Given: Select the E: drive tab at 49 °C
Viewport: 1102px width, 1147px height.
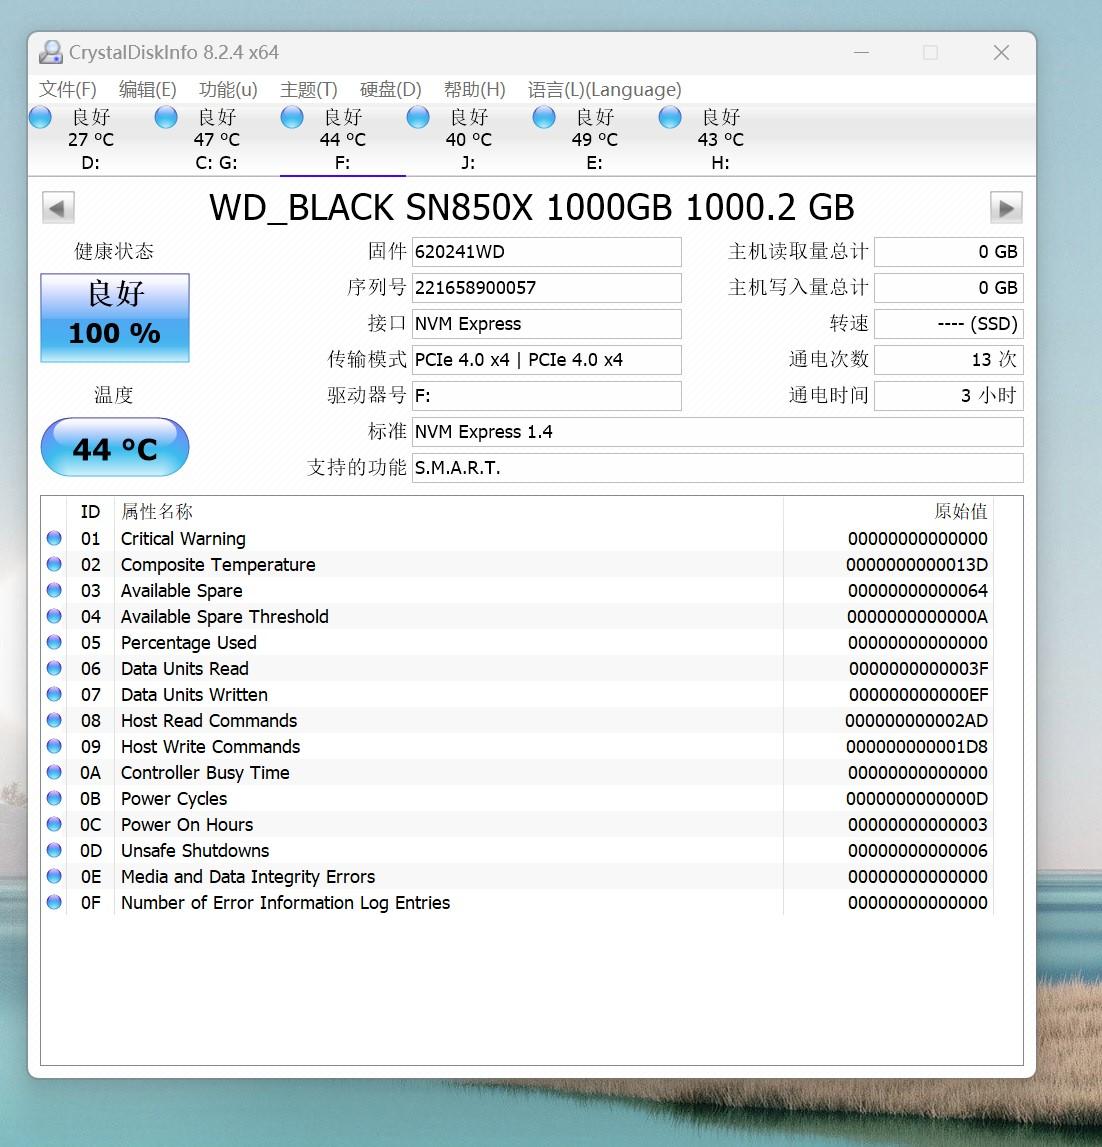Looking at the screenshot, I should pyautogui.click(x=594, y=139).
